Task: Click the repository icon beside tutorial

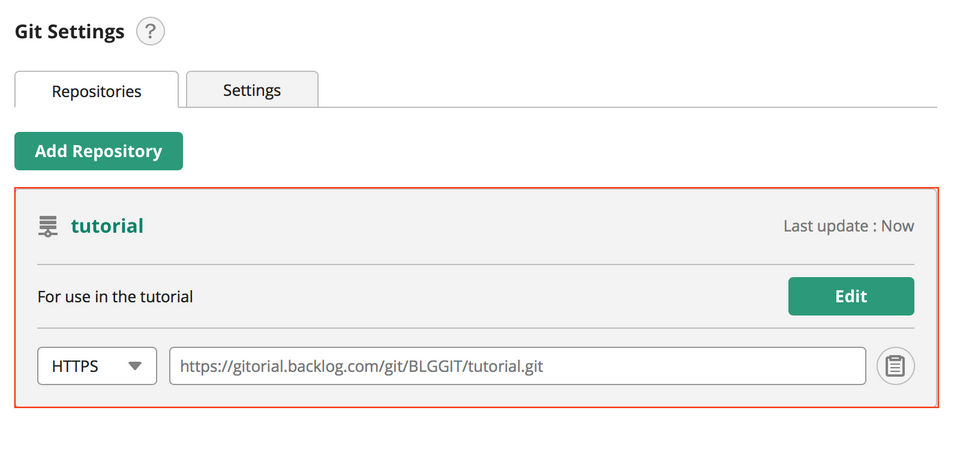Action: (48, 227)
